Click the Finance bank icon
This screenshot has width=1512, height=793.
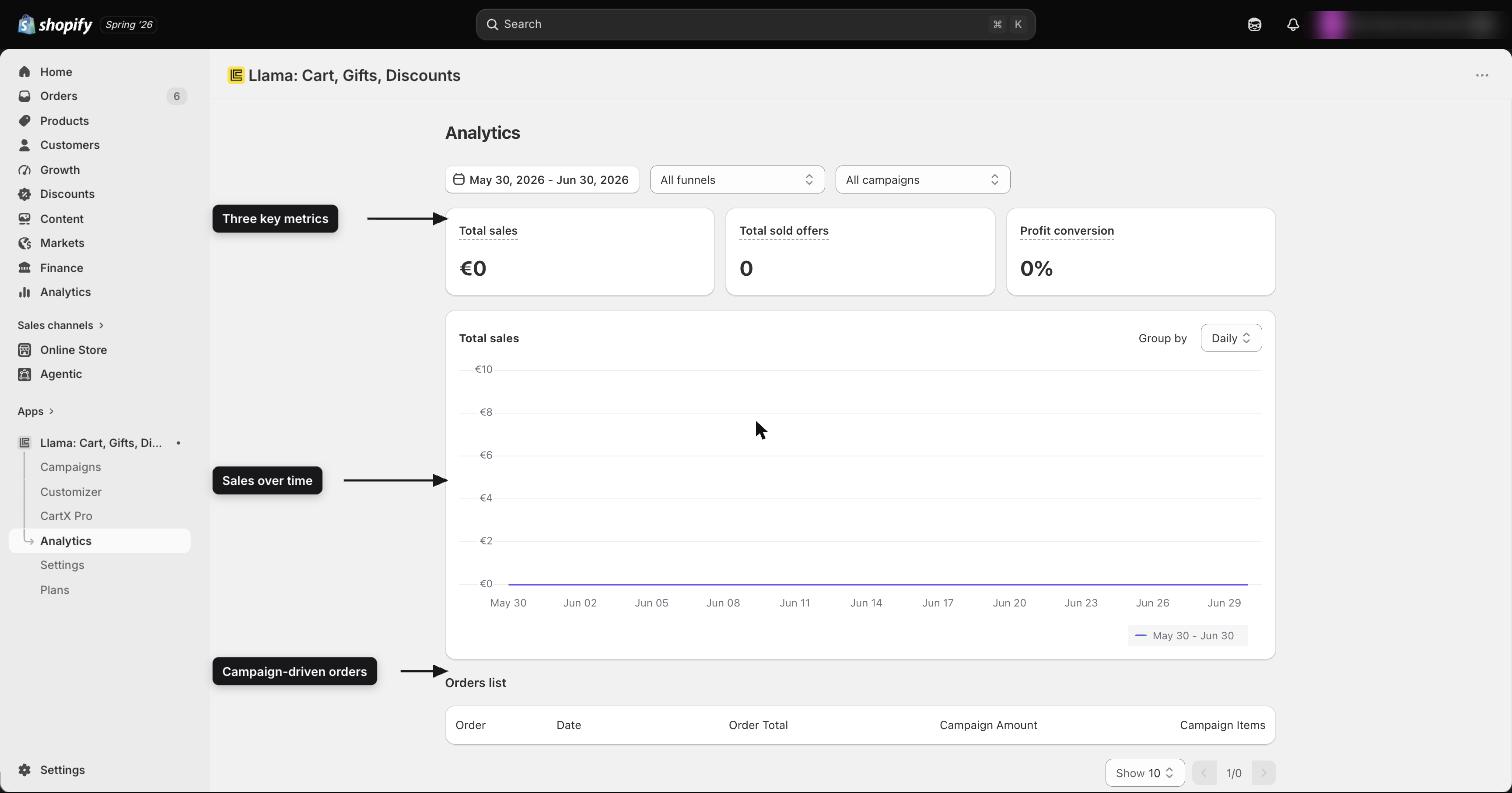[25, 268]
